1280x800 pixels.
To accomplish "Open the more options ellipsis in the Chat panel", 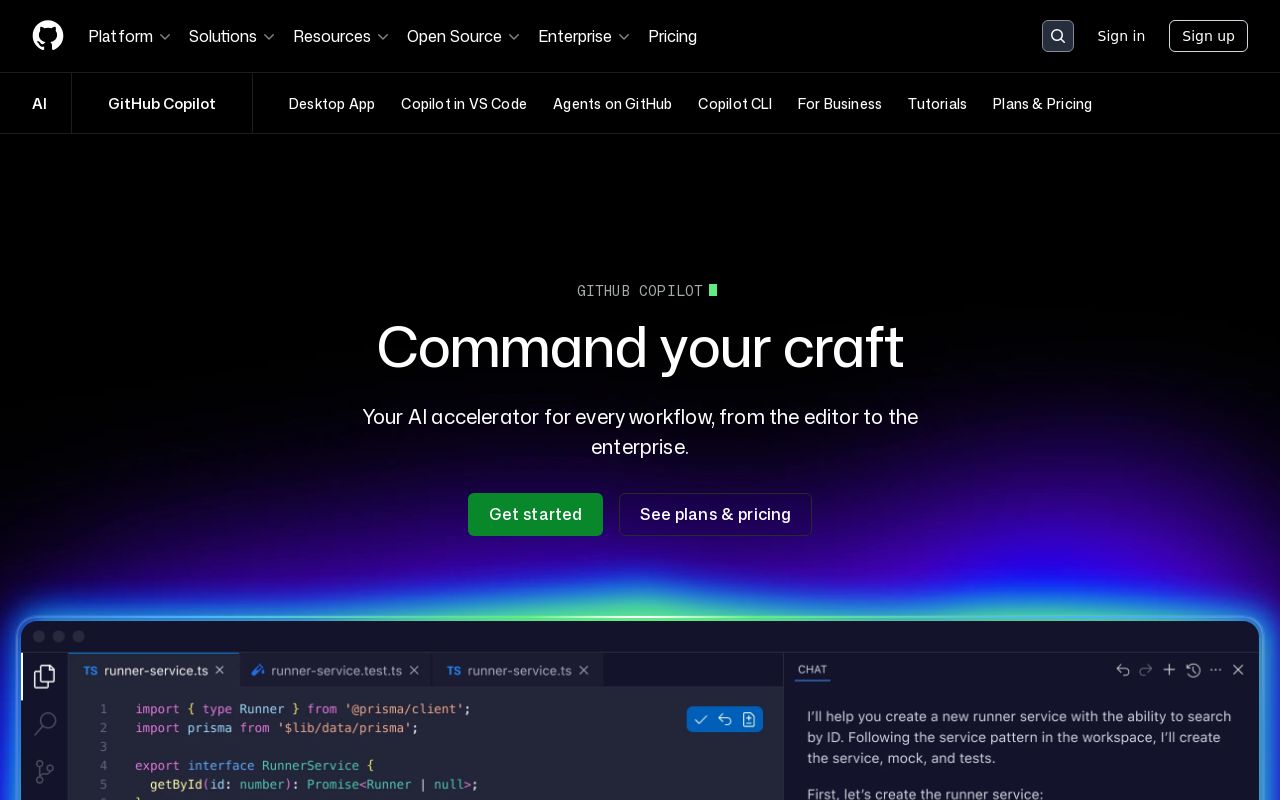I will tap(1216, 670).
